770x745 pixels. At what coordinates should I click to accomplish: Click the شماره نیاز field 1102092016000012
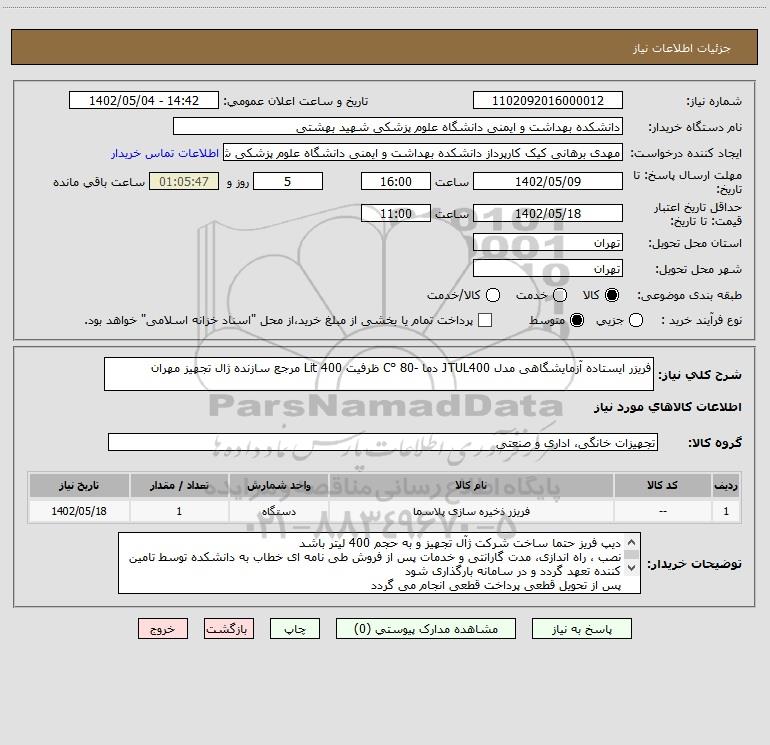(548, 101)
